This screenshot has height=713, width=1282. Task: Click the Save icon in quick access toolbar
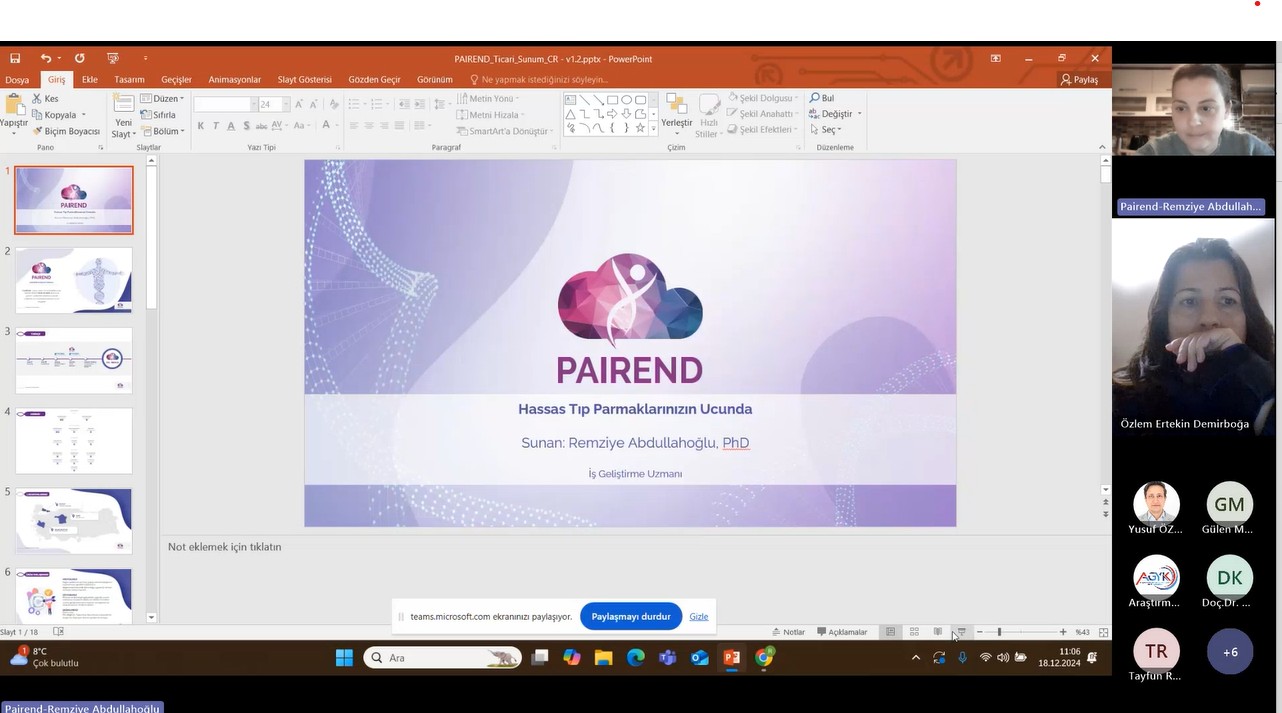[x=15, y=59]
